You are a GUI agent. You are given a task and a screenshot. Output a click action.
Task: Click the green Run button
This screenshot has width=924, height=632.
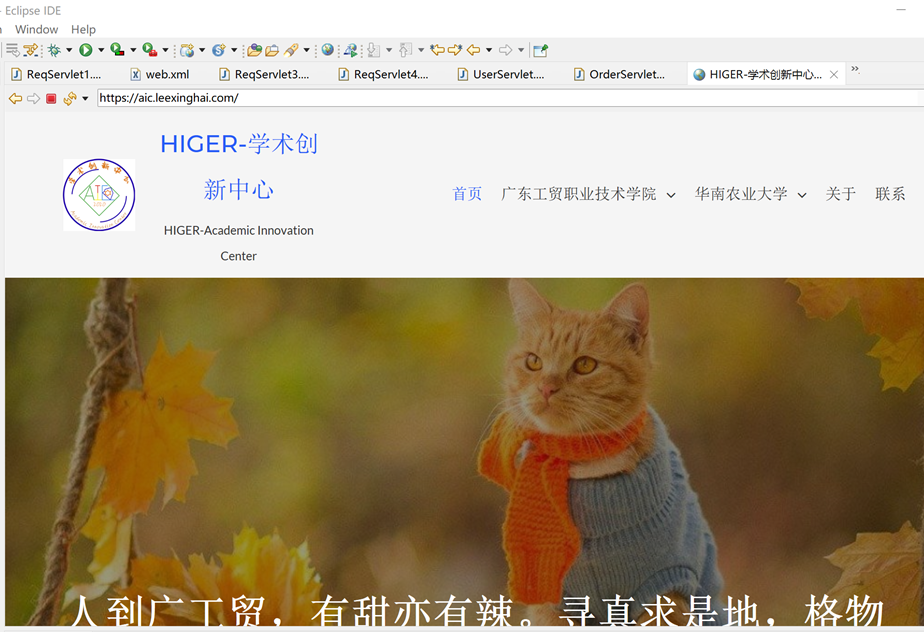point(85,50)
